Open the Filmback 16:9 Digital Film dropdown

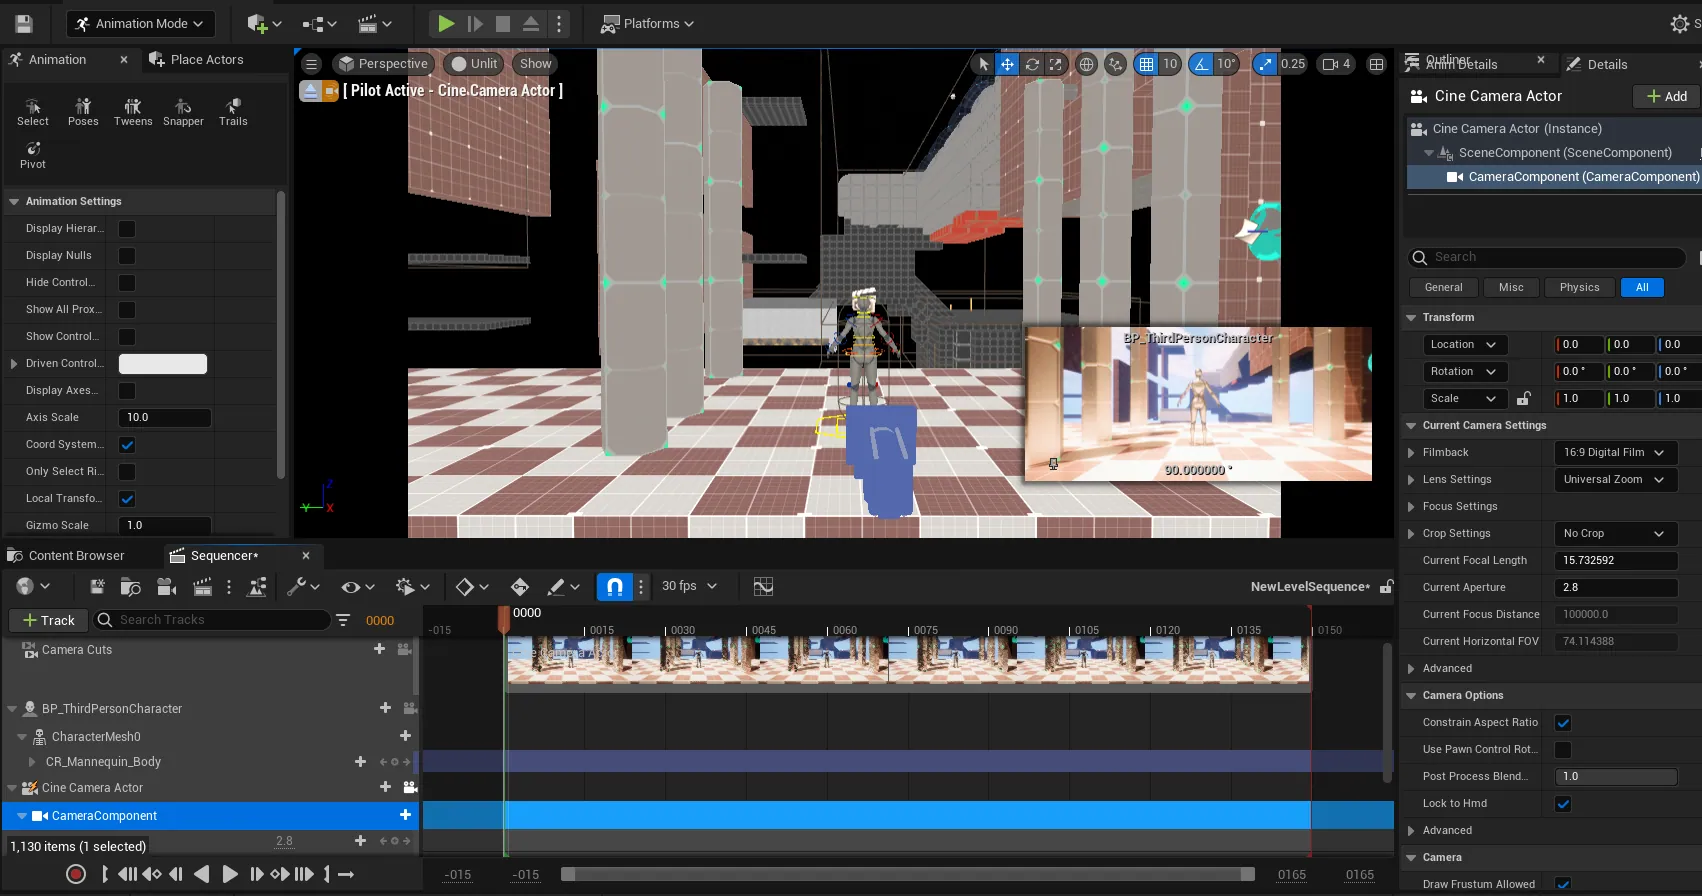point(1615,453)
